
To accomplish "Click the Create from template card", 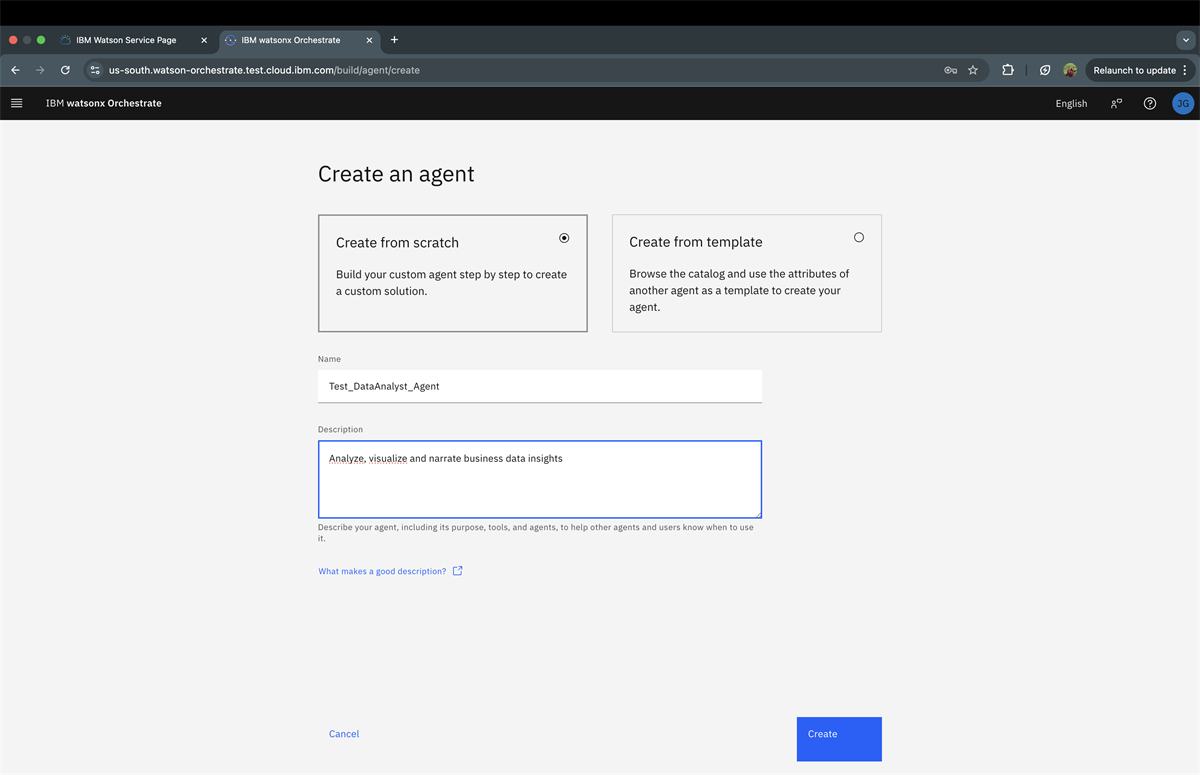I will click(x=747, y=273).
